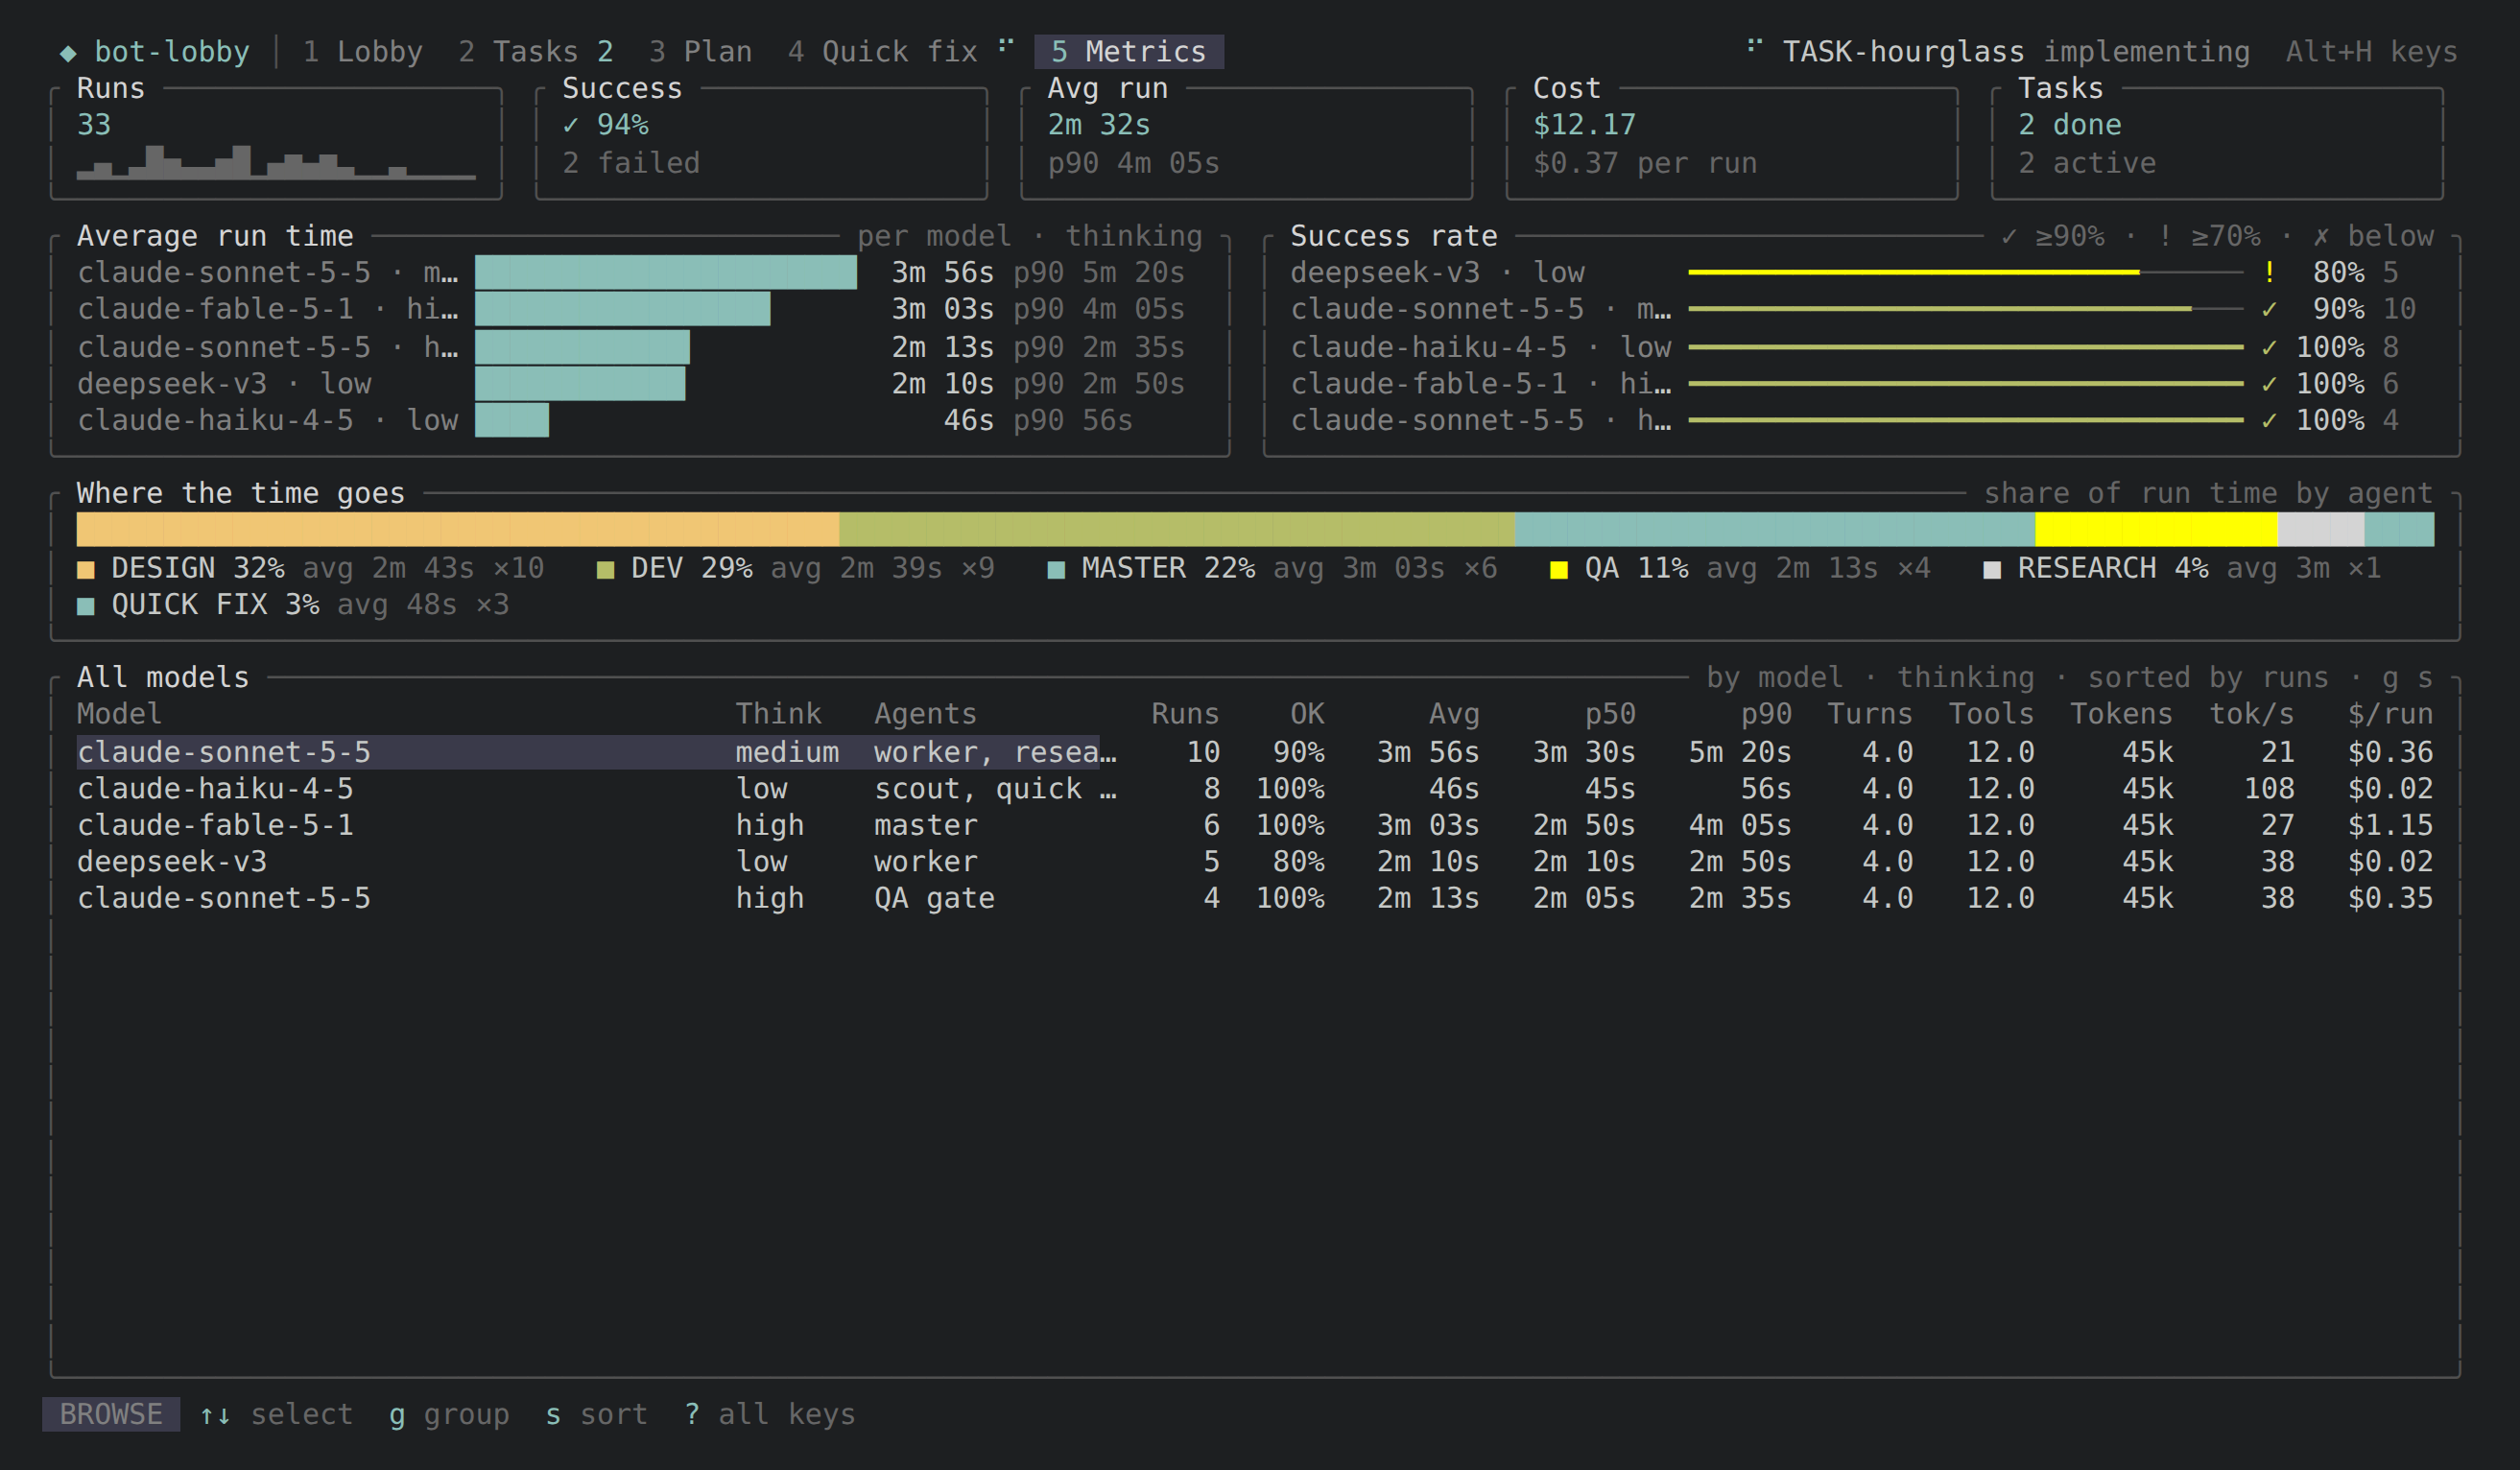Screen dimensions: 2520x1470
Task: Click the s sort shortcut in footer
Action: [x=596, y=1414]
